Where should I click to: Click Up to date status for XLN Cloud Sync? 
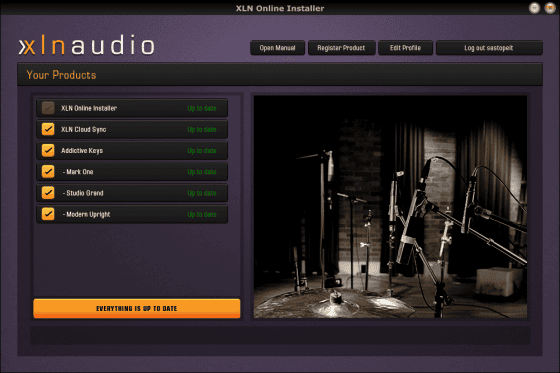(202, 129)
